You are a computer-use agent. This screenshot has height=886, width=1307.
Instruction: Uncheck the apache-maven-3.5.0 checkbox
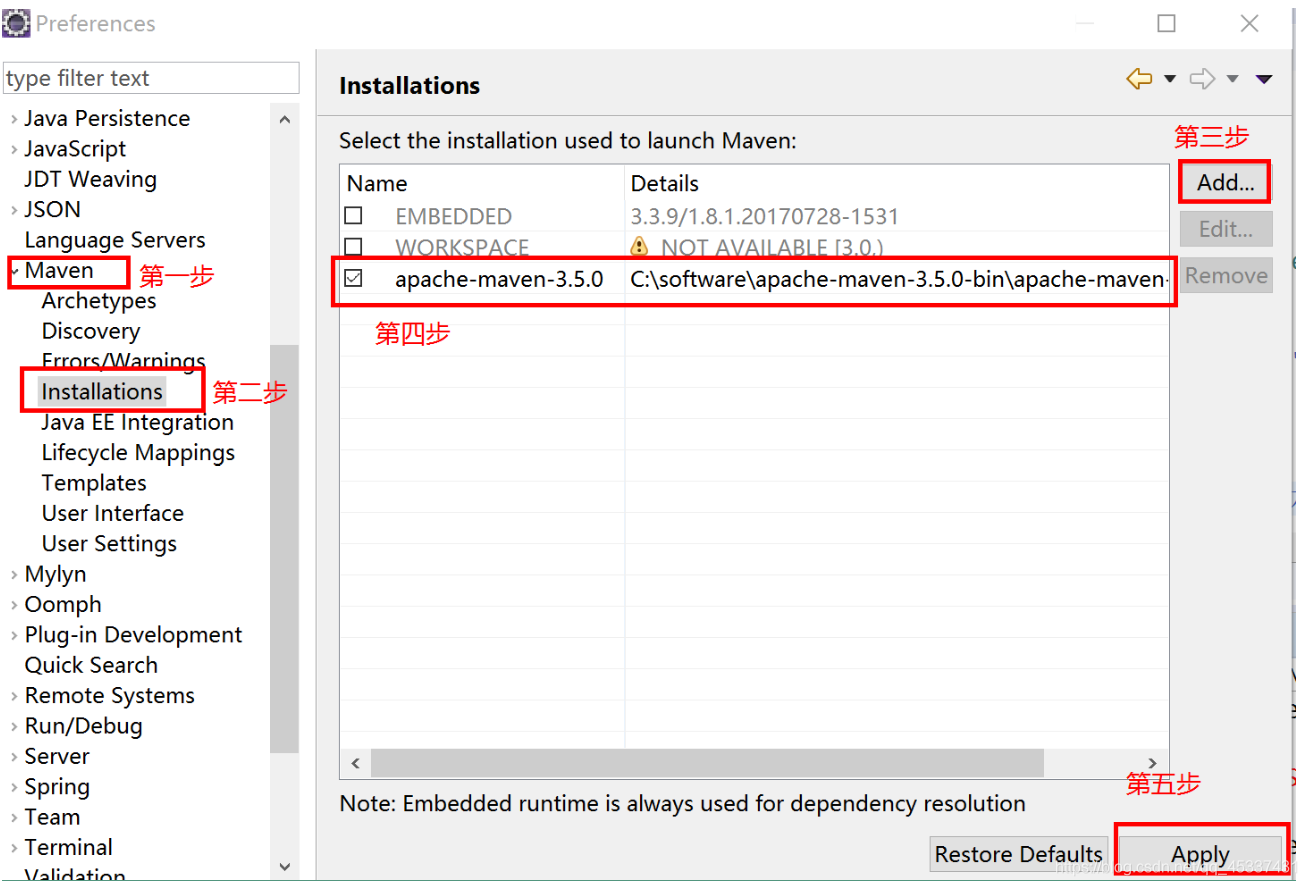[x=353, y=279]
